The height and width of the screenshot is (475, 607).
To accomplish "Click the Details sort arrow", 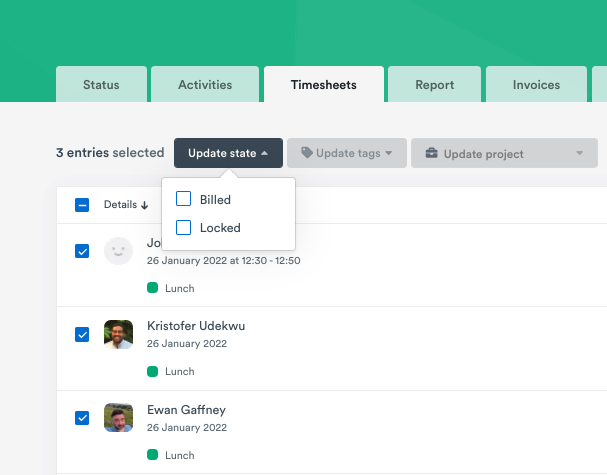I will click(x=145, y=205).
